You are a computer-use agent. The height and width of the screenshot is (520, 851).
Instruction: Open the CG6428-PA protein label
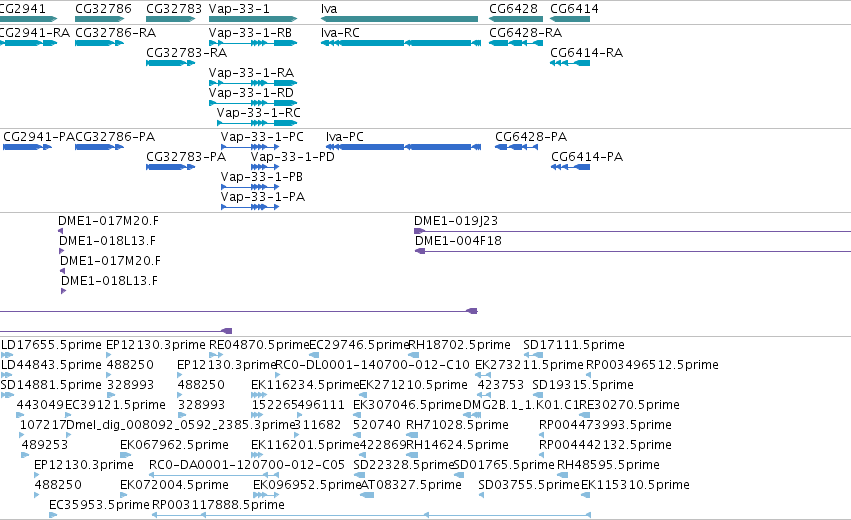pyautogui.click(x=531, y=137)
